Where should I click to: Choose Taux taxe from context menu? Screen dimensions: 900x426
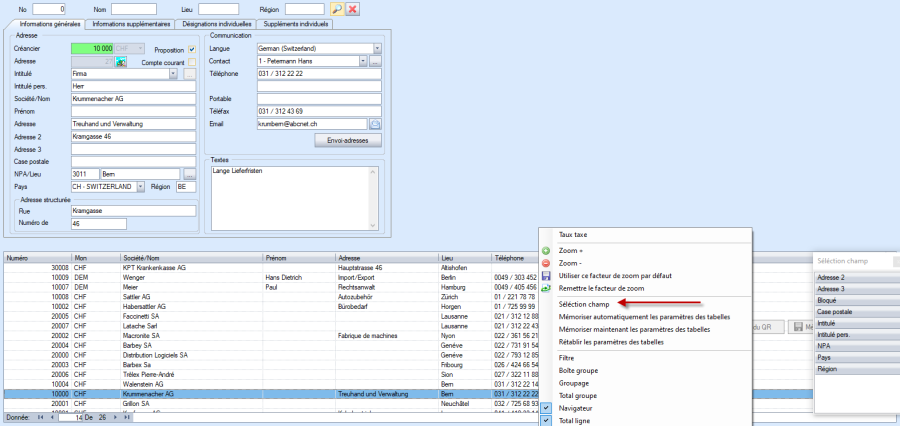573,235
